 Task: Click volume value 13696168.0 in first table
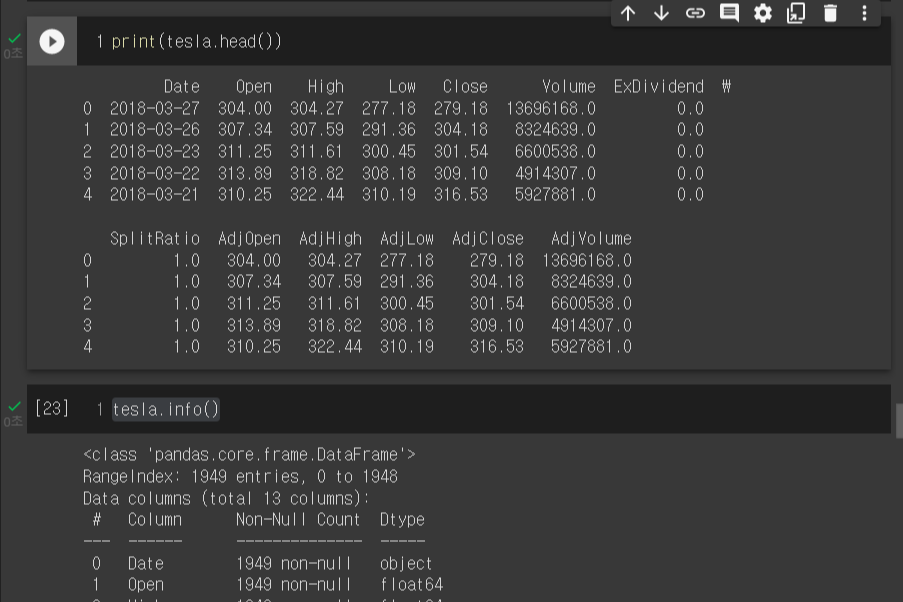coord(551,108)
